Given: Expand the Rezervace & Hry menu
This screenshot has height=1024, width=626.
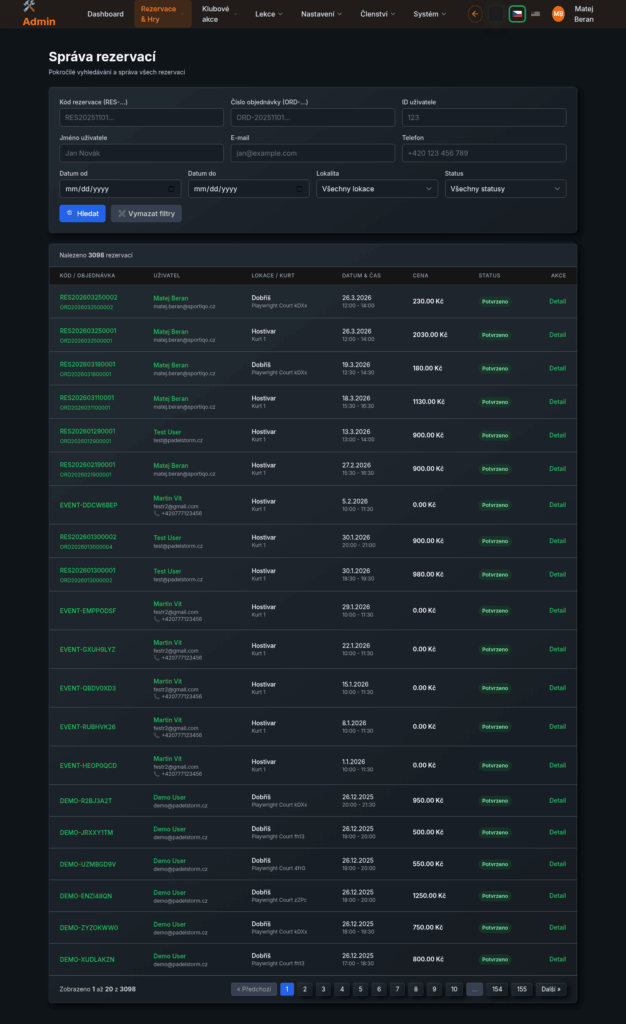Looking at the screenshot, I should [x=163, y=14].
